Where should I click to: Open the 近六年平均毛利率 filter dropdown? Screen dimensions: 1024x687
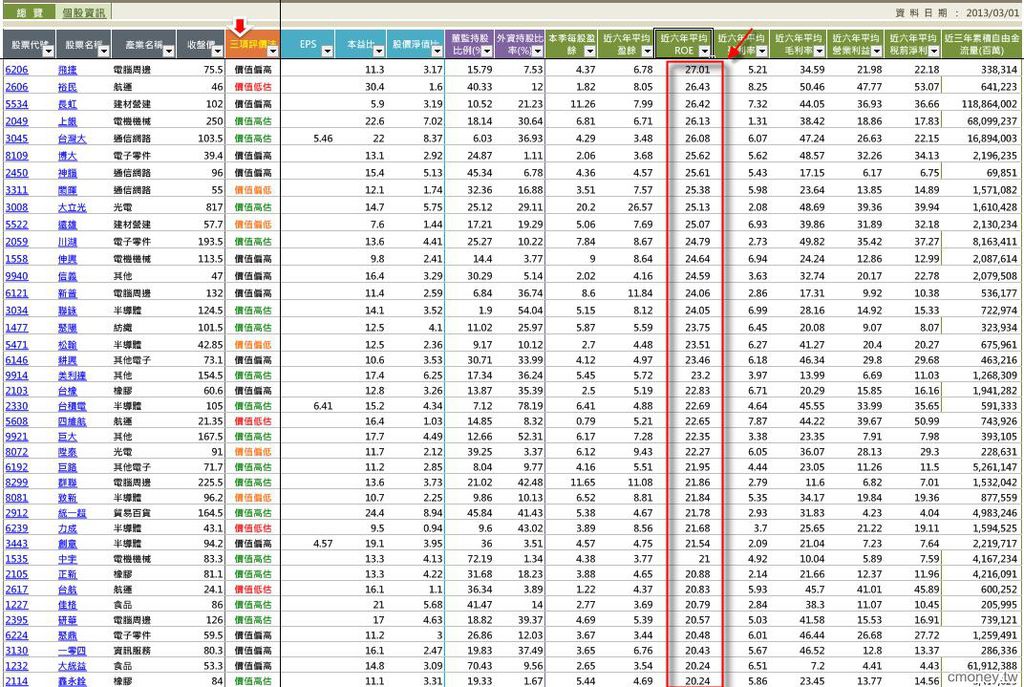tap(819, 51)
